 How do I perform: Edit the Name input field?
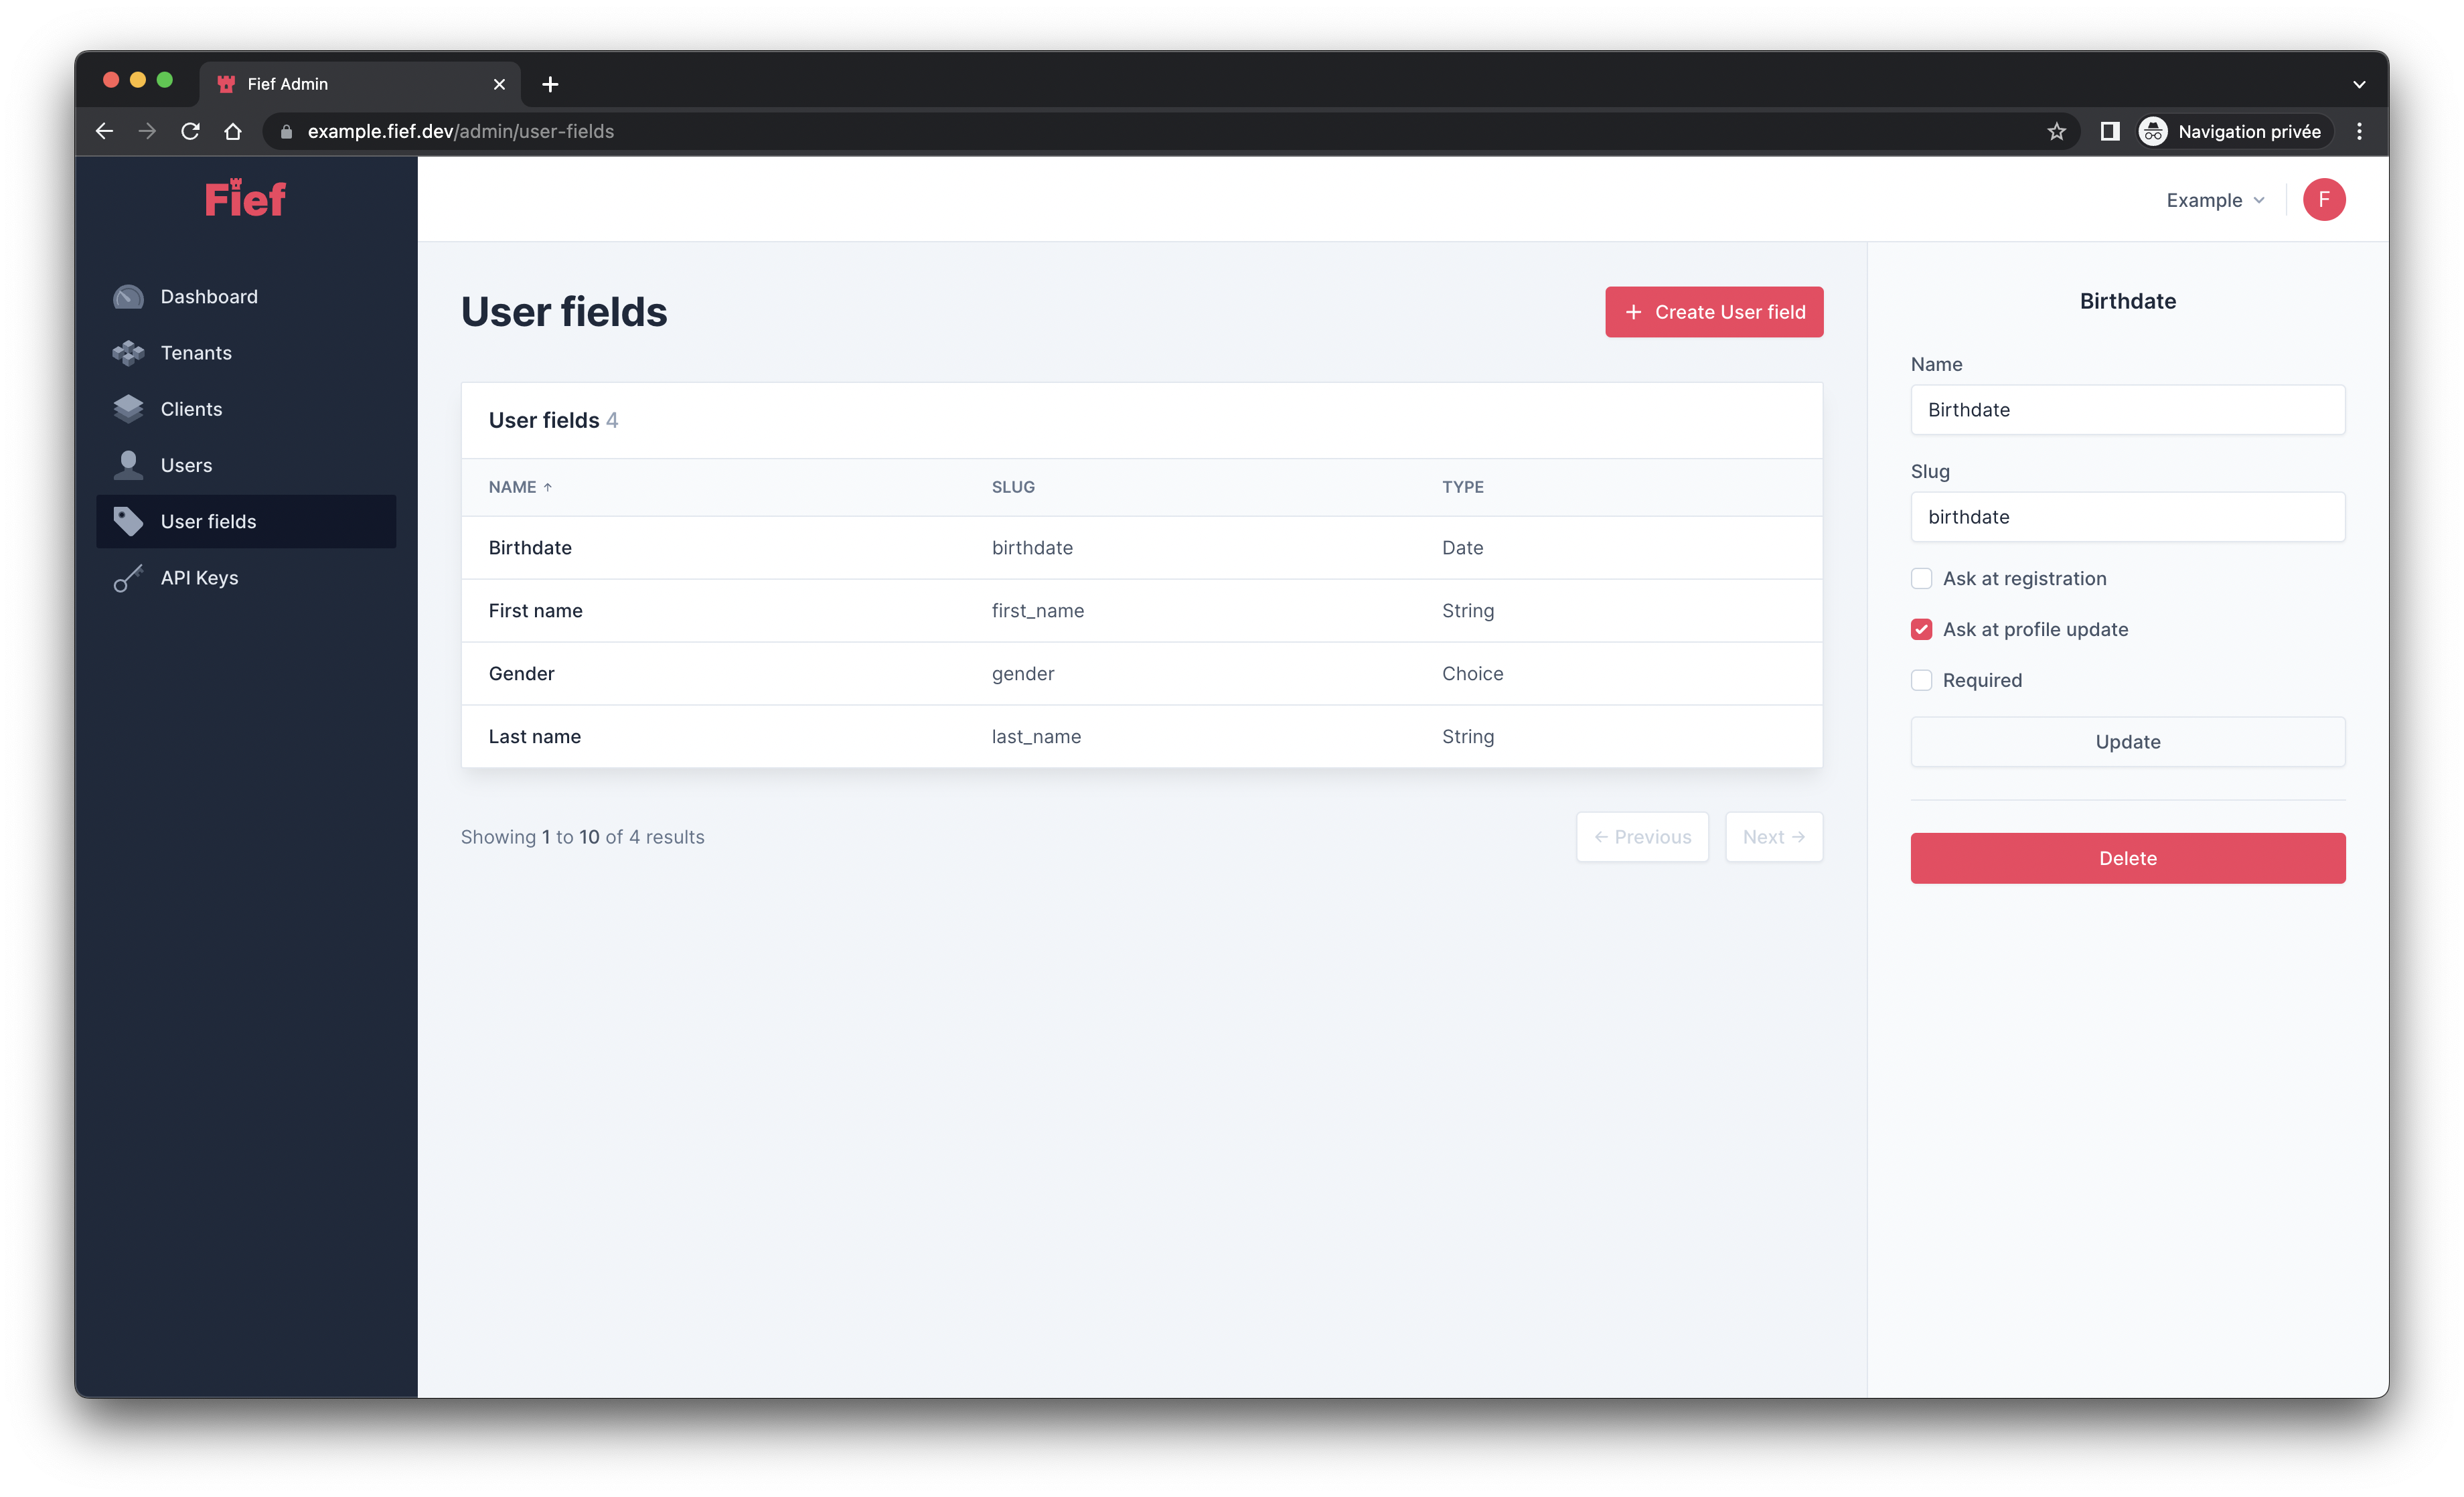[x=2127, y=410]
